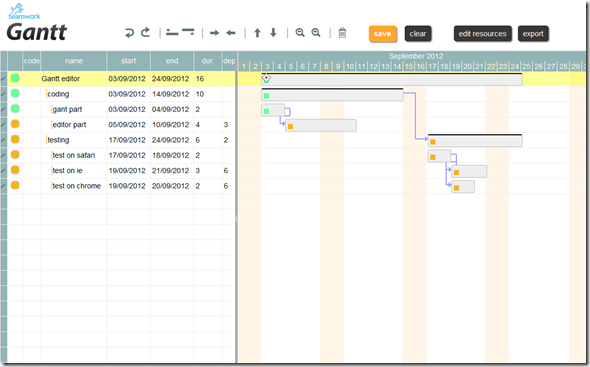Insert a task above using toolbar icon
The height and width of the screenshot is (367, 590).
coord(172,33)
